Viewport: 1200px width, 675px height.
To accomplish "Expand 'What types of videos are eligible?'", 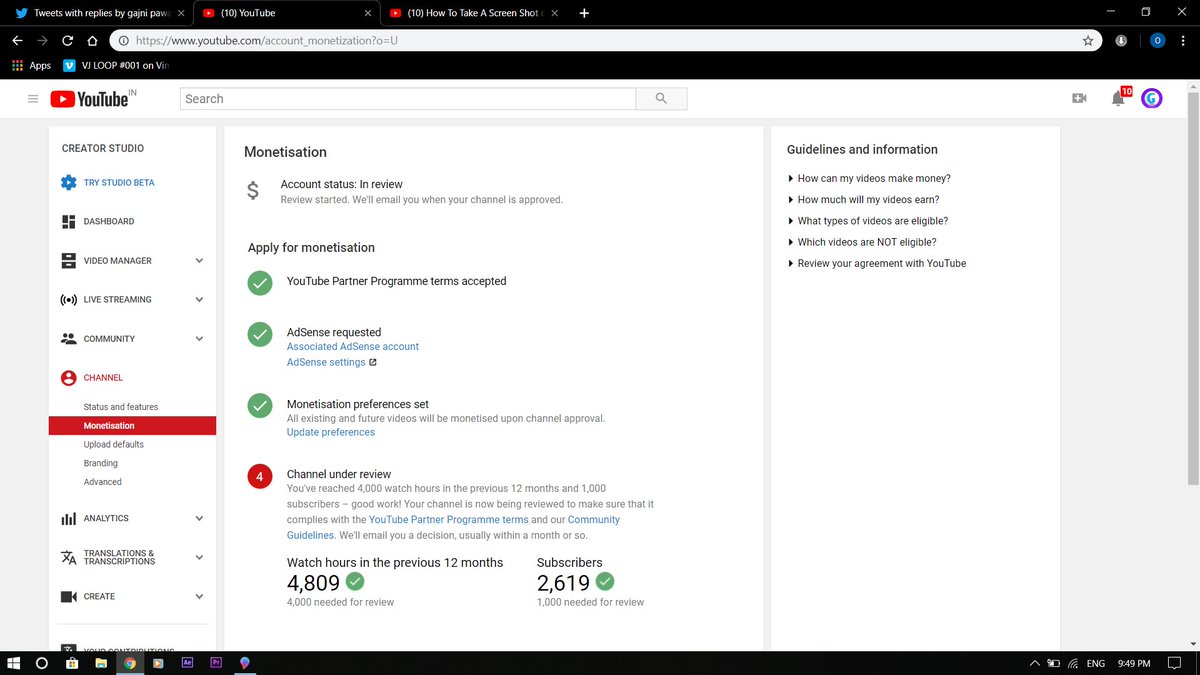I will tap(868, 221).
